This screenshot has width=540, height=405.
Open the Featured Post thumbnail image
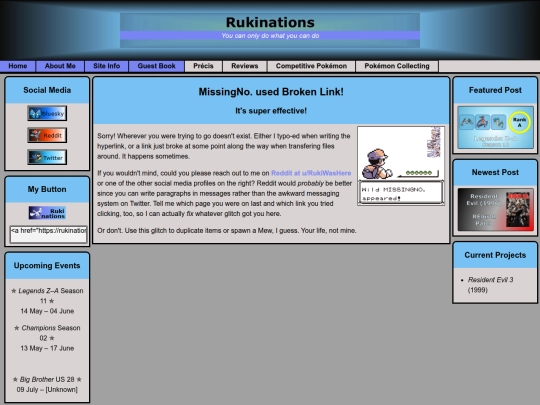495,127
